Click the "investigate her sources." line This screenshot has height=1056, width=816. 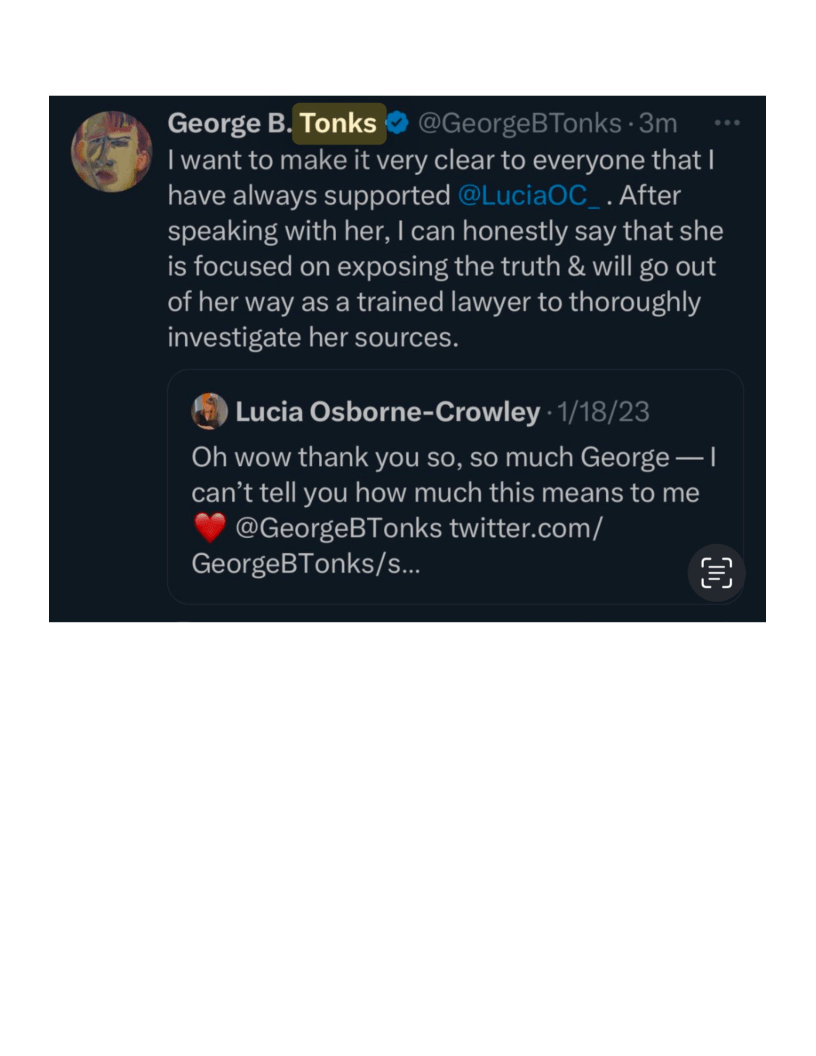[x=313, y=337]
